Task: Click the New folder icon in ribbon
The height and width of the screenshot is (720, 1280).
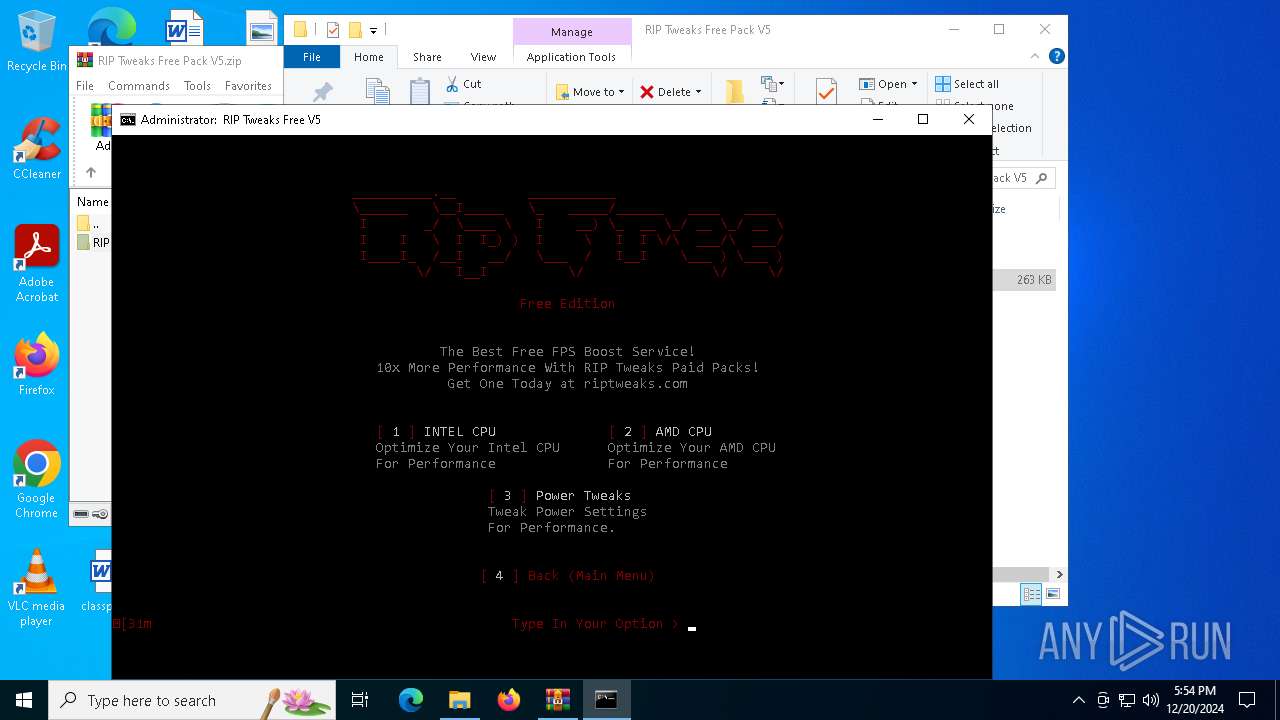Action: [x=735, y=91]
